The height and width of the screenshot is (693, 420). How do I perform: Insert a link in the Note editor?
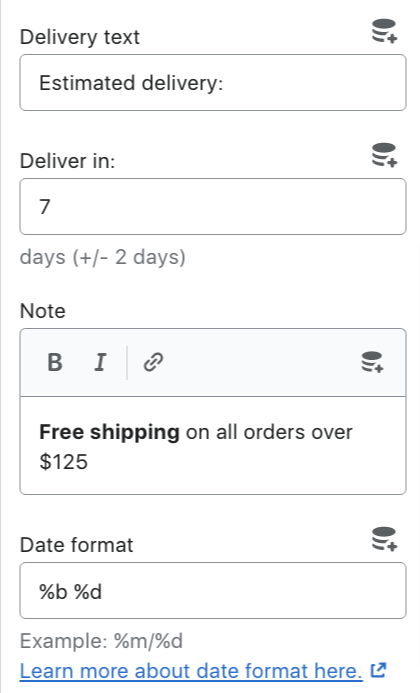coord(153,362)
